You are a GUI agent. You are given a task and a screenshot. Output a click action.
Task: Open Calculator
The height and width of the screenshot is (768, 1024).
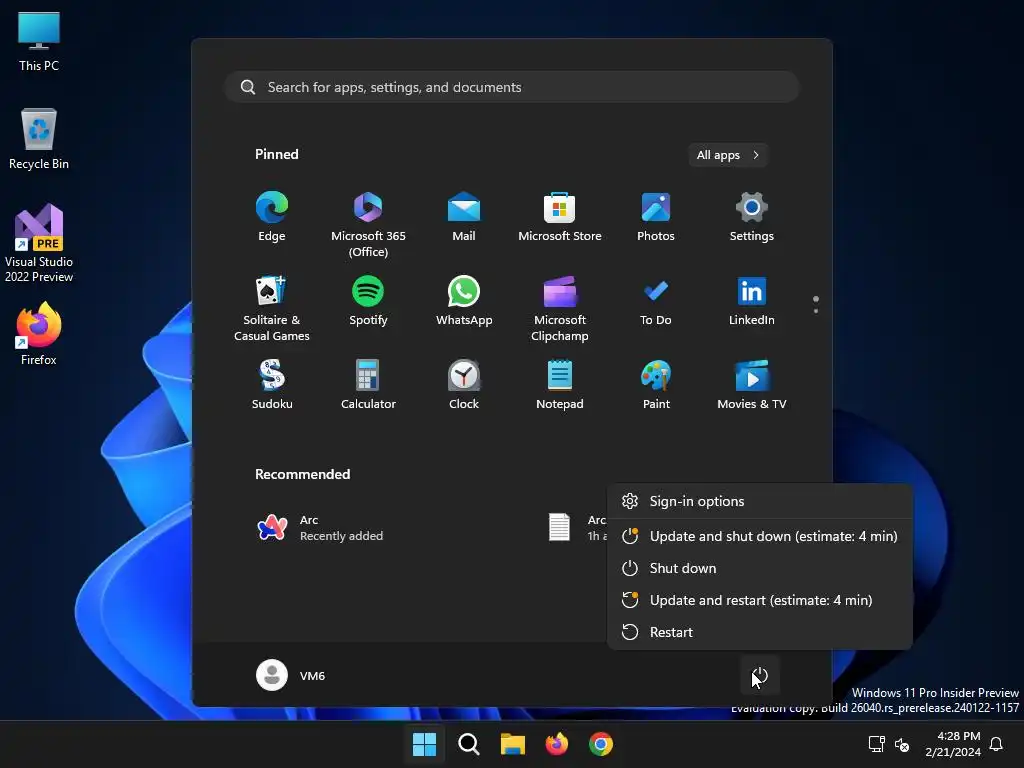(x=368, y=385)
